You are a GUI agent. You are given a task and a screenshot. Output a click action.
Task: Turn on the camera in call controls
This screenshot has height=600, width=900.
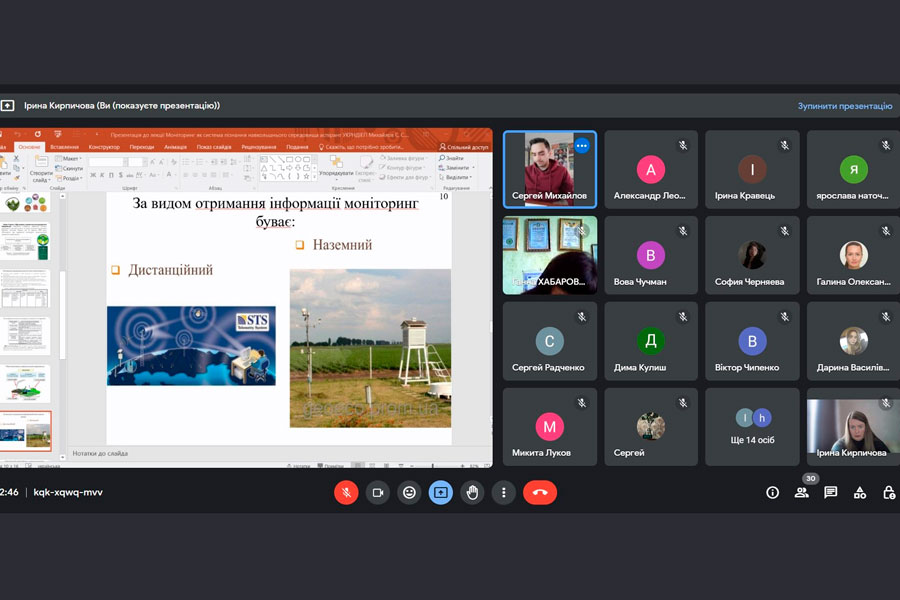(378, 493)
